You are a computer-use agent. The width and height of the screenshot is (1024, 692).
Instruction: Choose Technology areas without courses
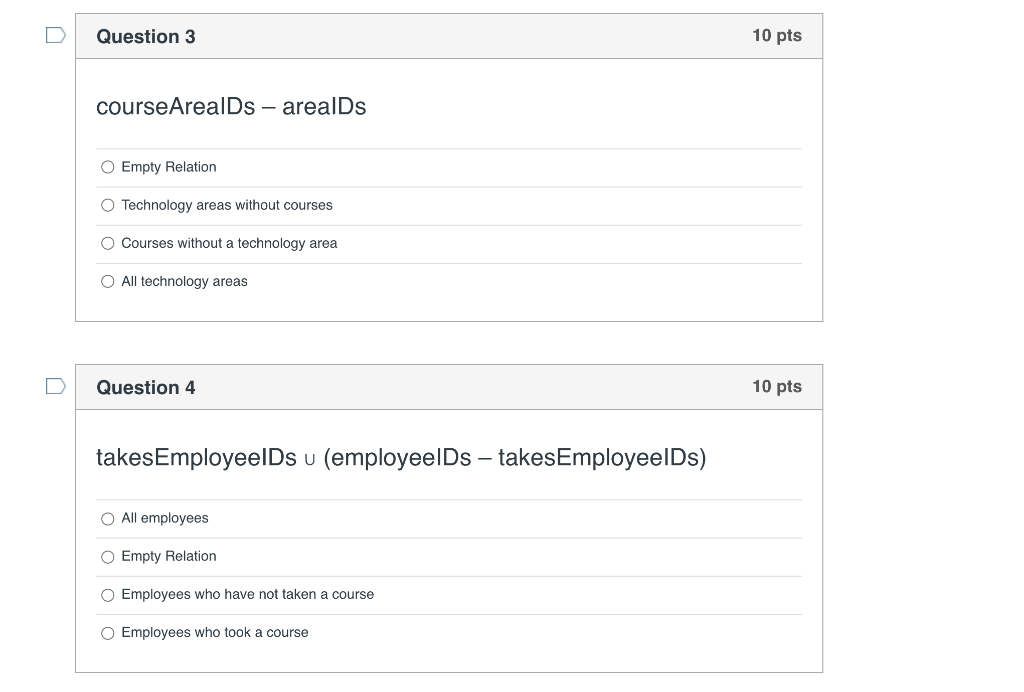click(x=108, y=206)
